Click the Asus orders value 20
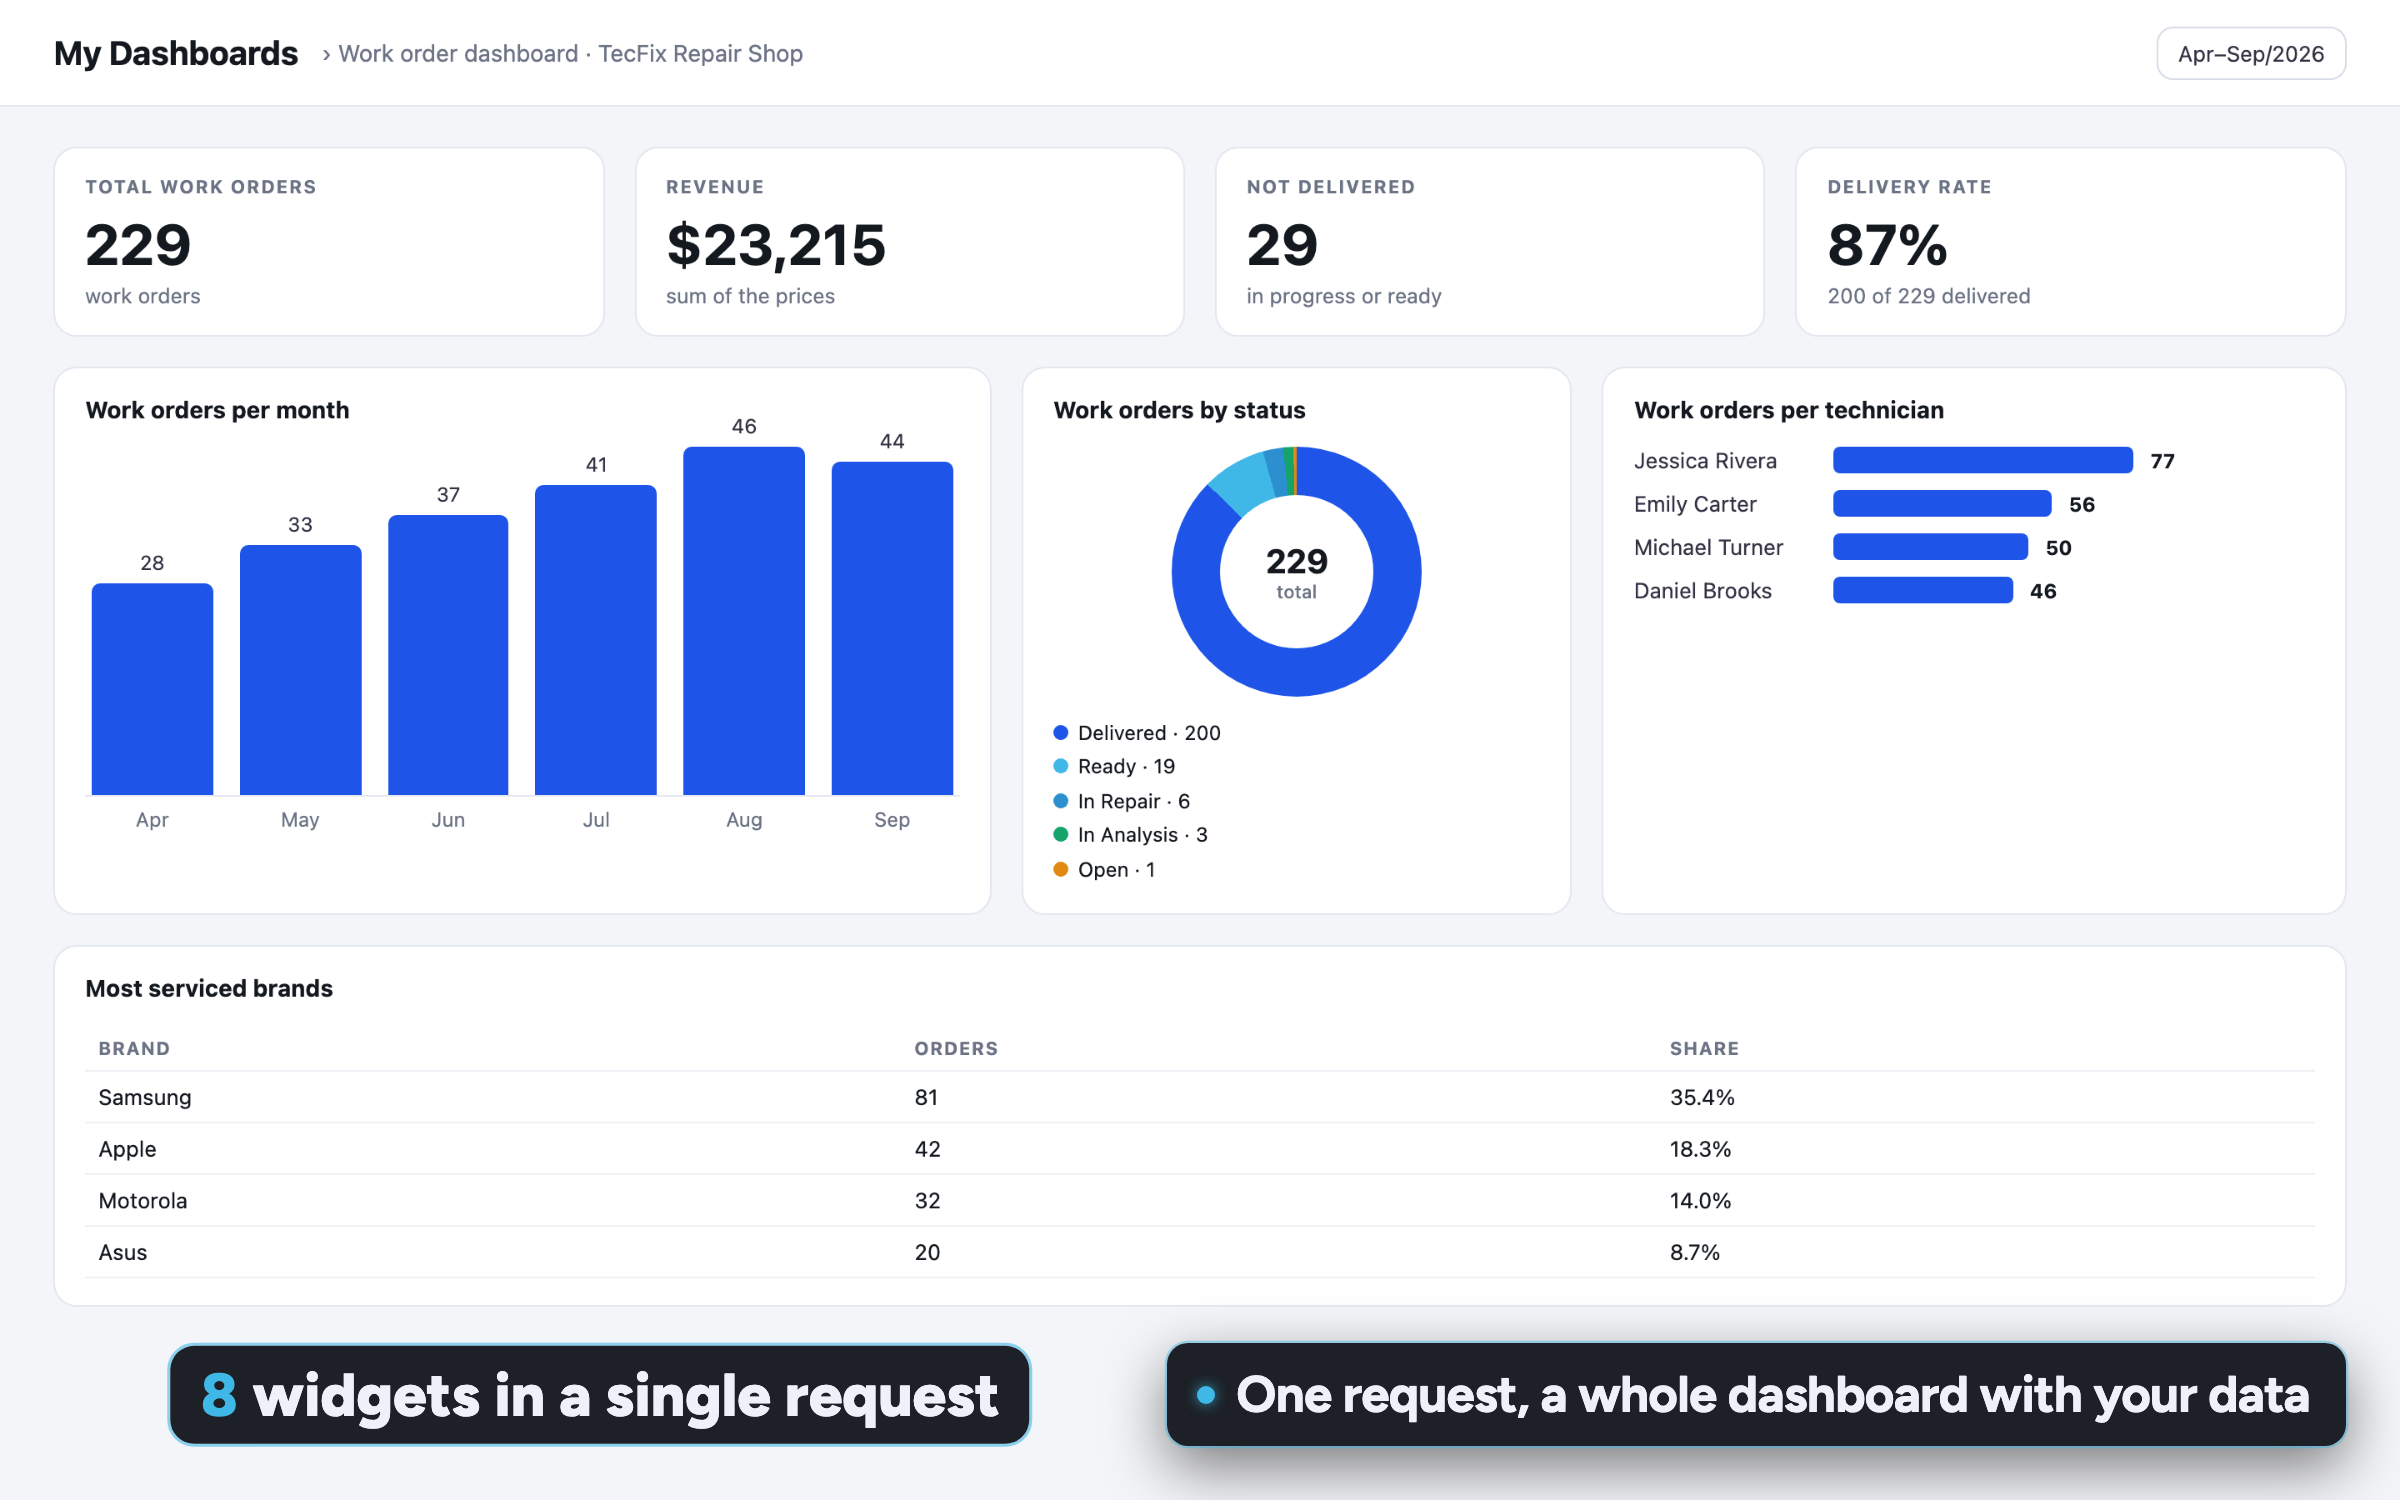 [927, 1252]
